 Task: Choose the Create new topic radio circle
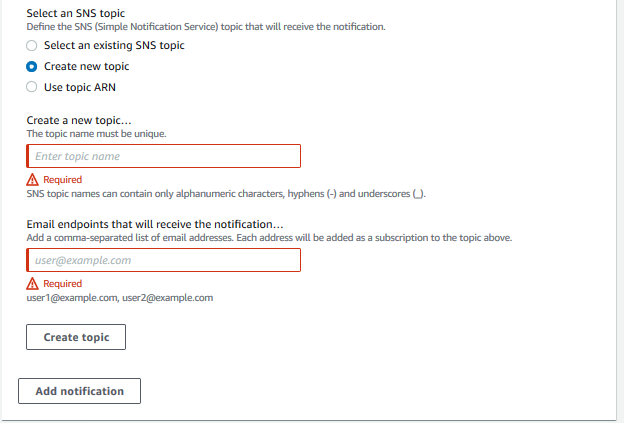pos(32,66)
